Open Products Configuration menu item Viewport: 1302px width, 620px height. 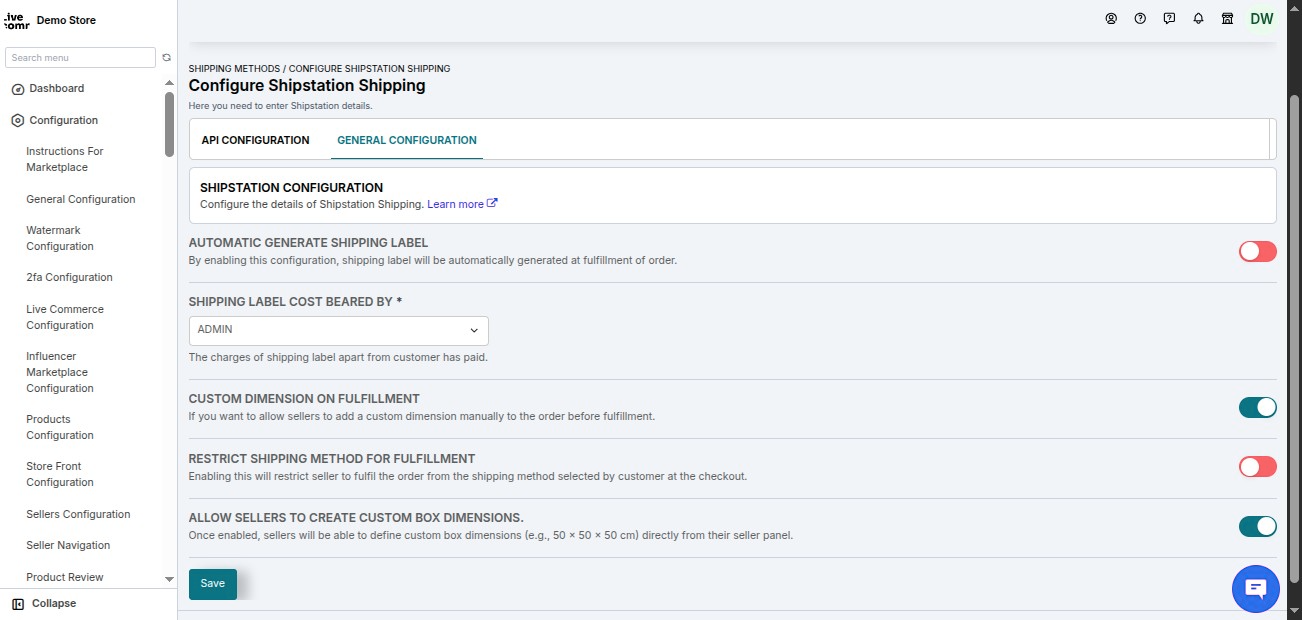[60, 428]
